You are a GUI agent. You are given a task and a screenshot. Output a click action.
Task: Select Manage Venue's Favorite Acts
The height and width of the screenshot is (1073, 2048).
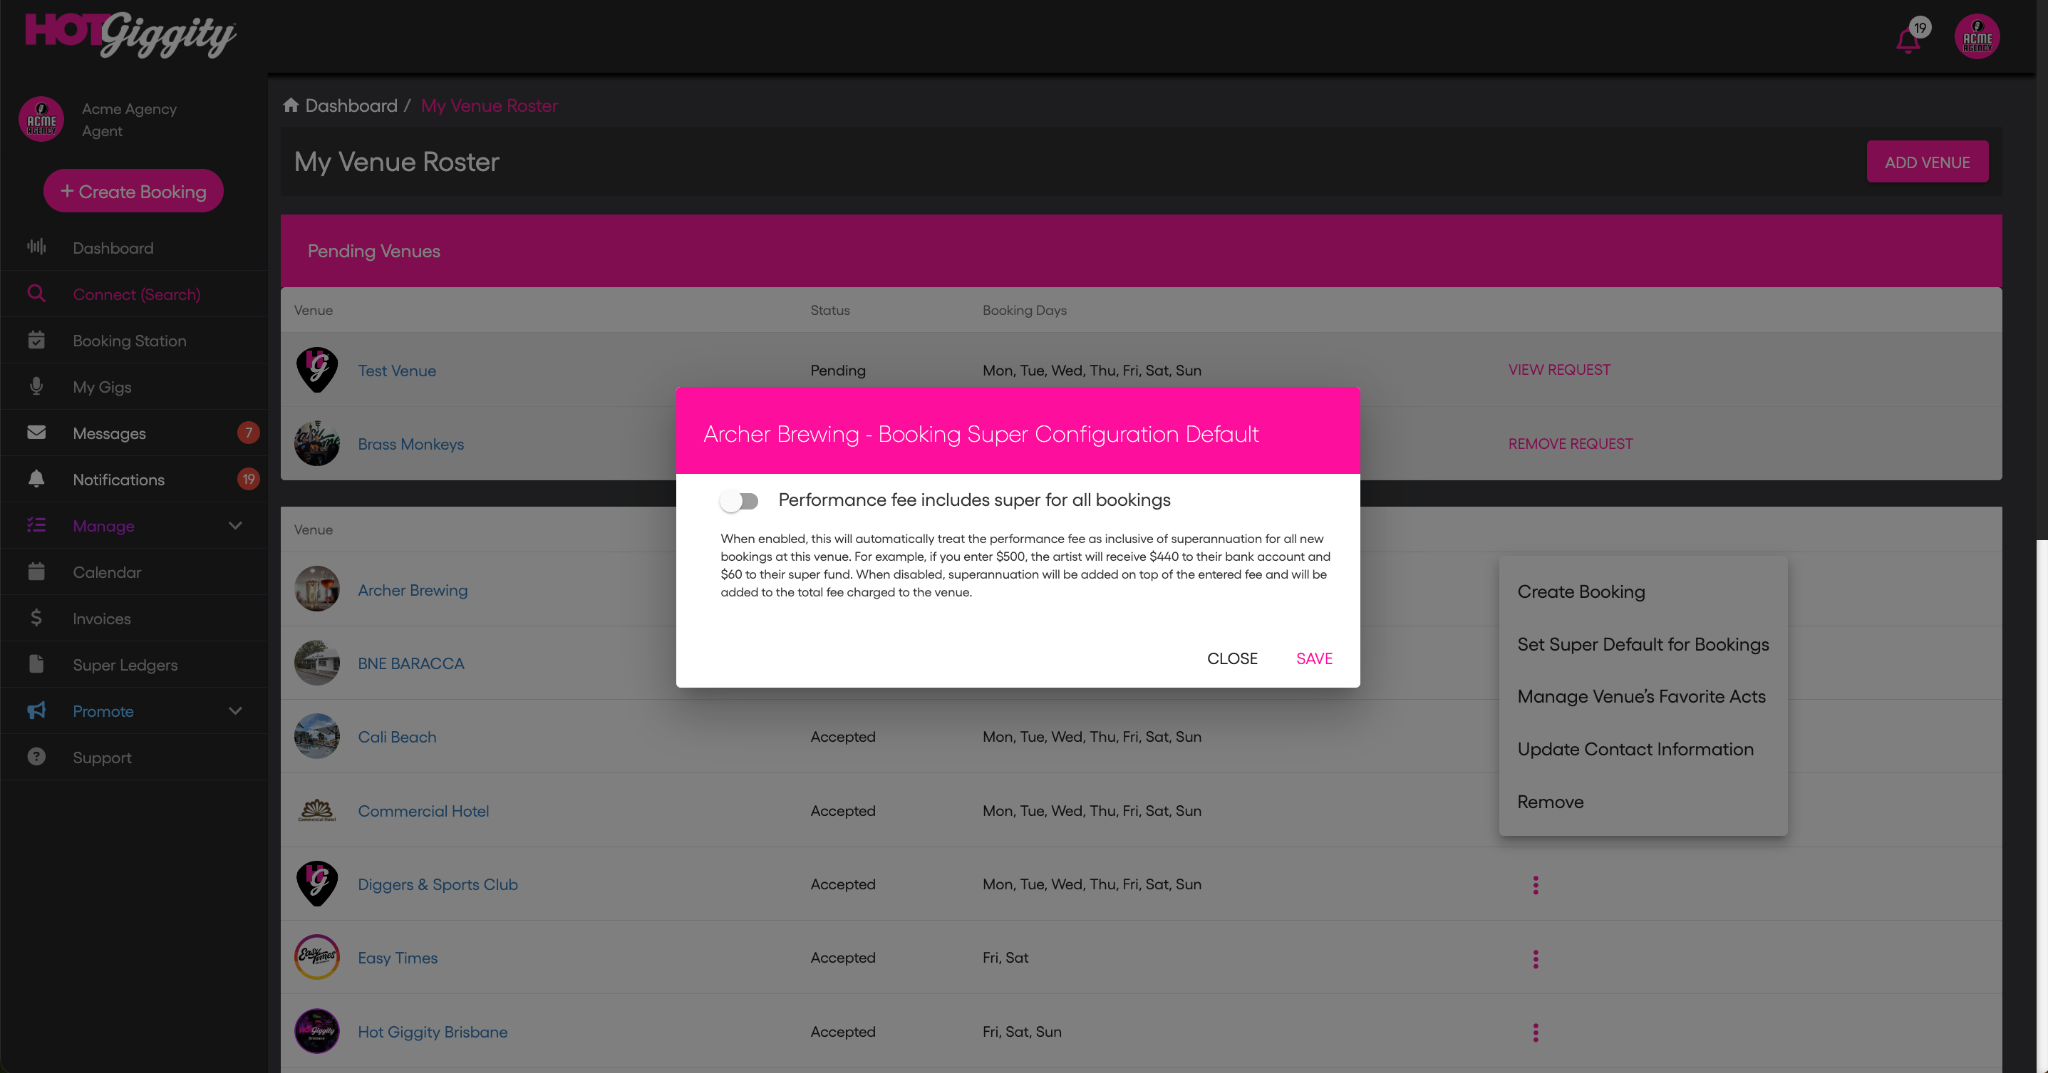(1643, 697)
